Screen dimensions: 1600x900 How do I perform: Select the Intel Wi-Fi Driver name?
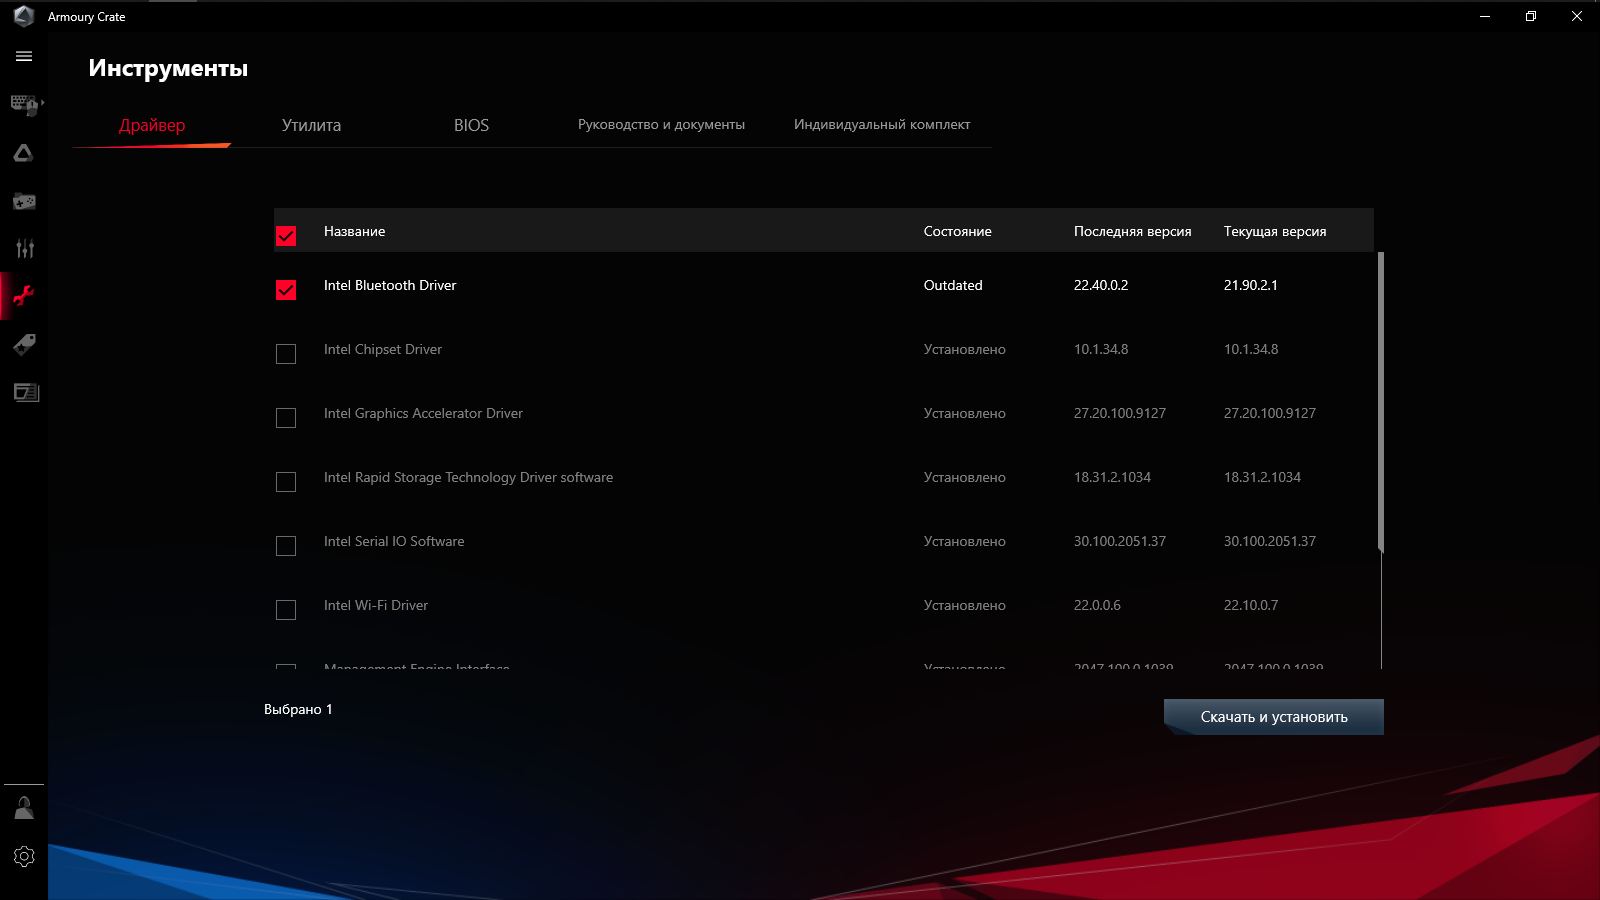376,605
